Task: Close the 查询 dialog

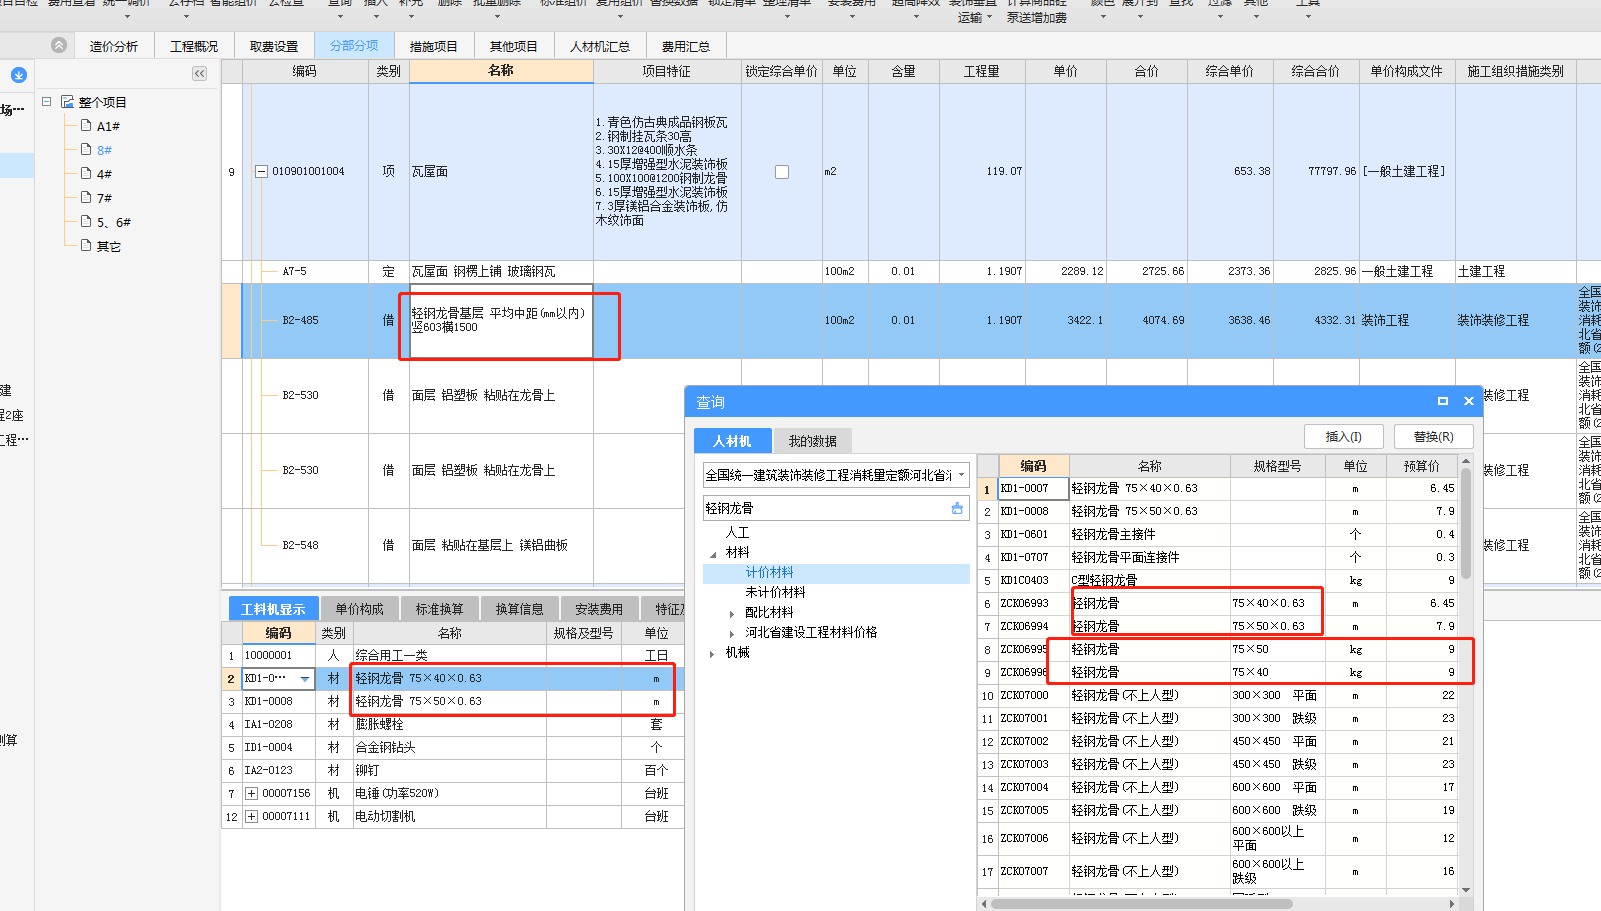Action: [x=1469, y=401]
